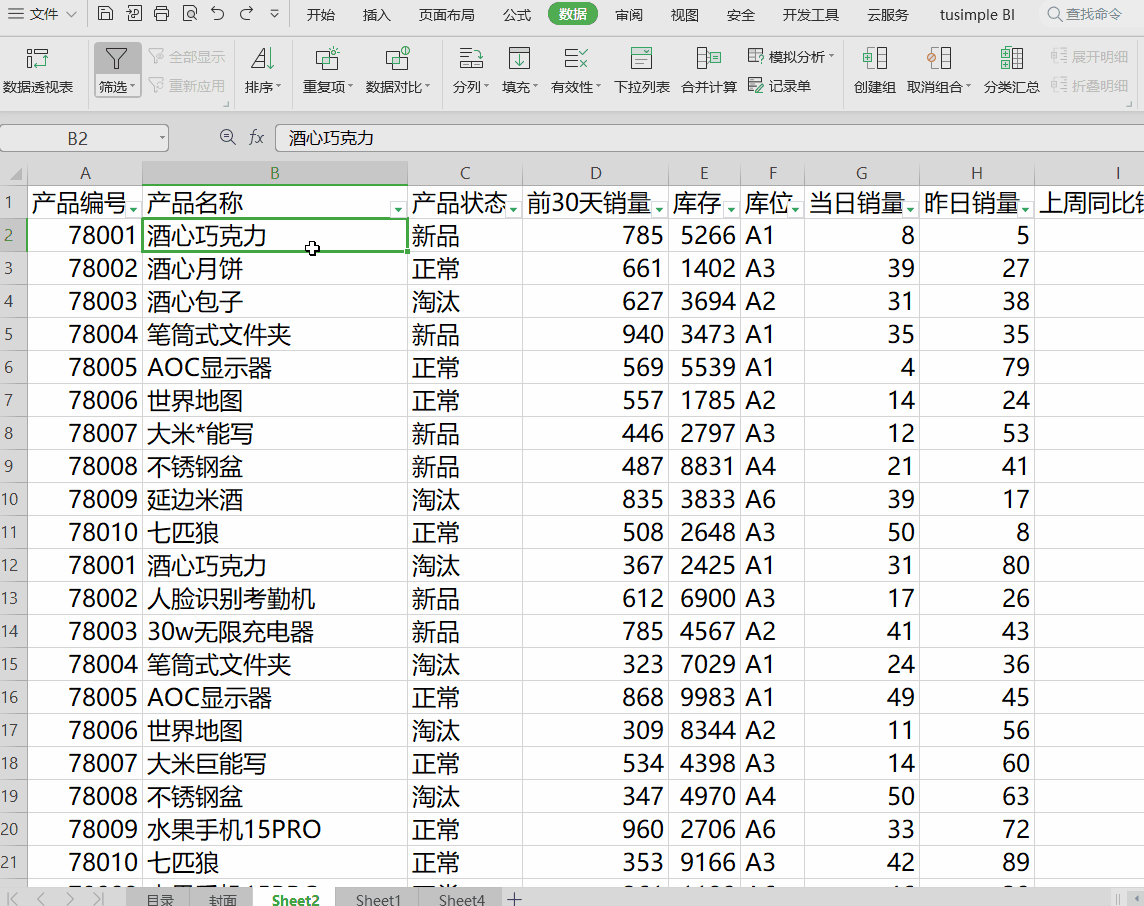Go to previous sheet navigation arrow
Screen dimensions: 1144x906
(41, 899)
